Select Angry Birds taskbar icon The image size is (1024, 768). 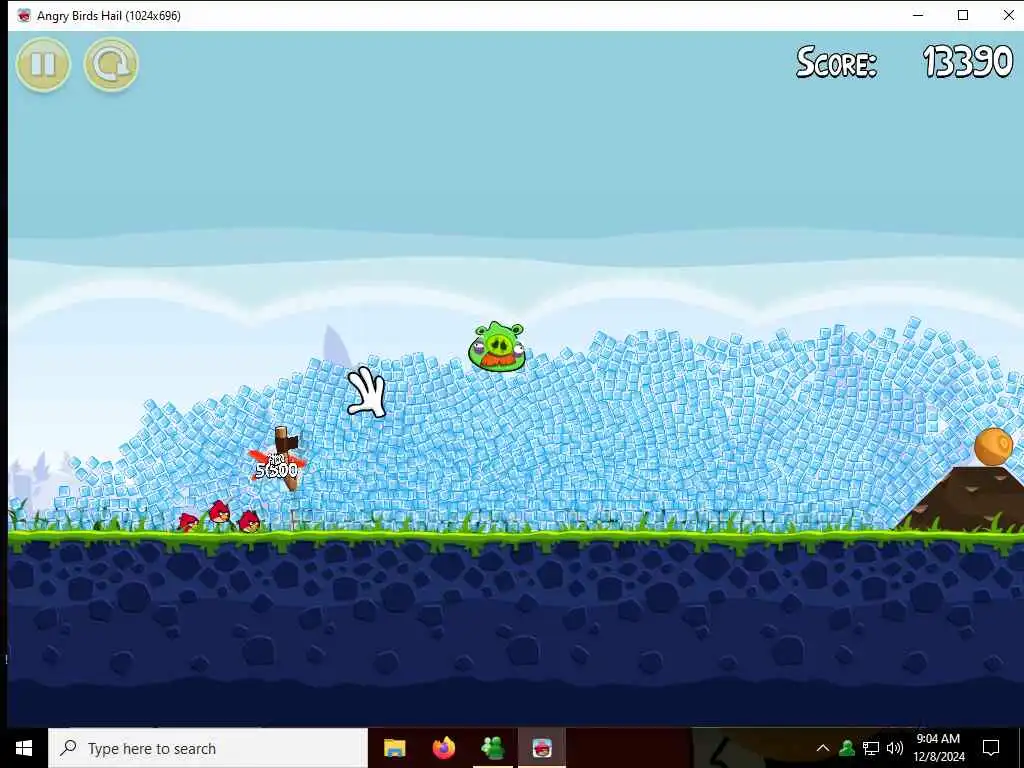542,748
